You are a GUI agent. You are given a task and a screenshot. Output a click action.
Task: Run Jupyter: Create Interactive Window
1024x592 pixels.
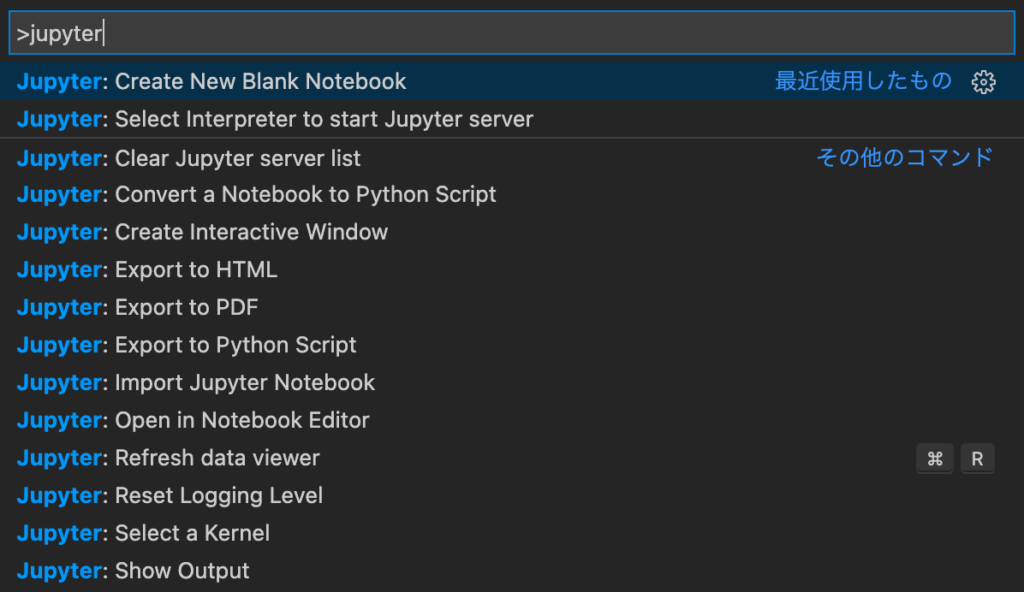(x=512, y=232)
